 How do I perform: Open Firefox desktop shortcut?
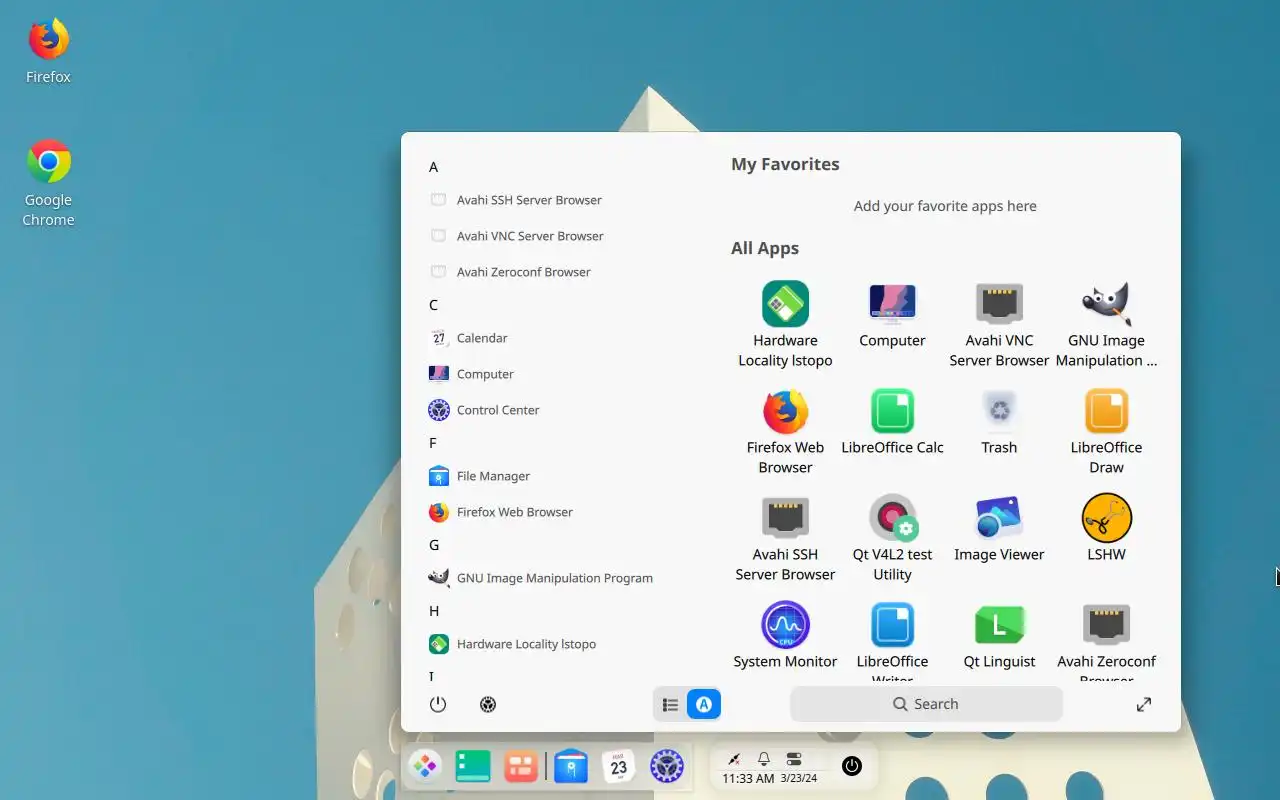[x=48, y=51]
